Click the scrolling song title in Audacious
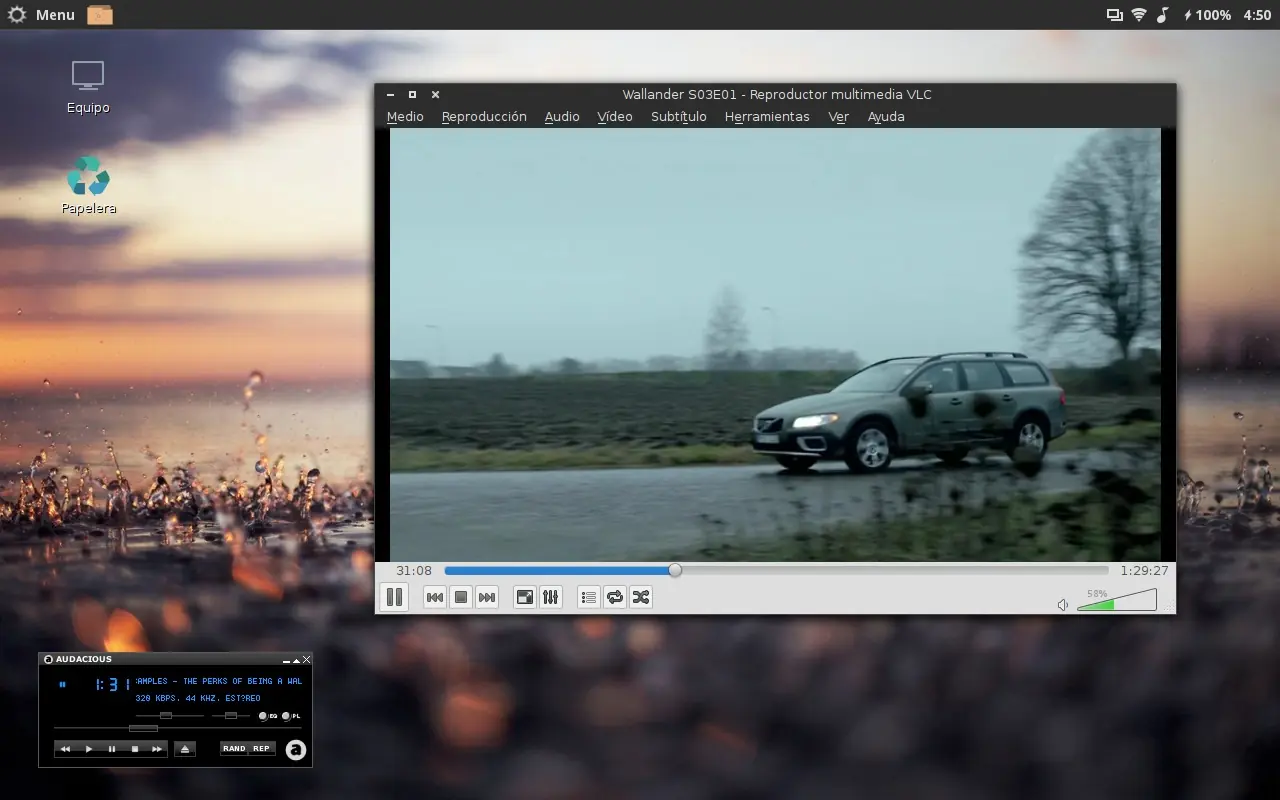Screen dimensions: 1280x800 (x=219, y=681)
